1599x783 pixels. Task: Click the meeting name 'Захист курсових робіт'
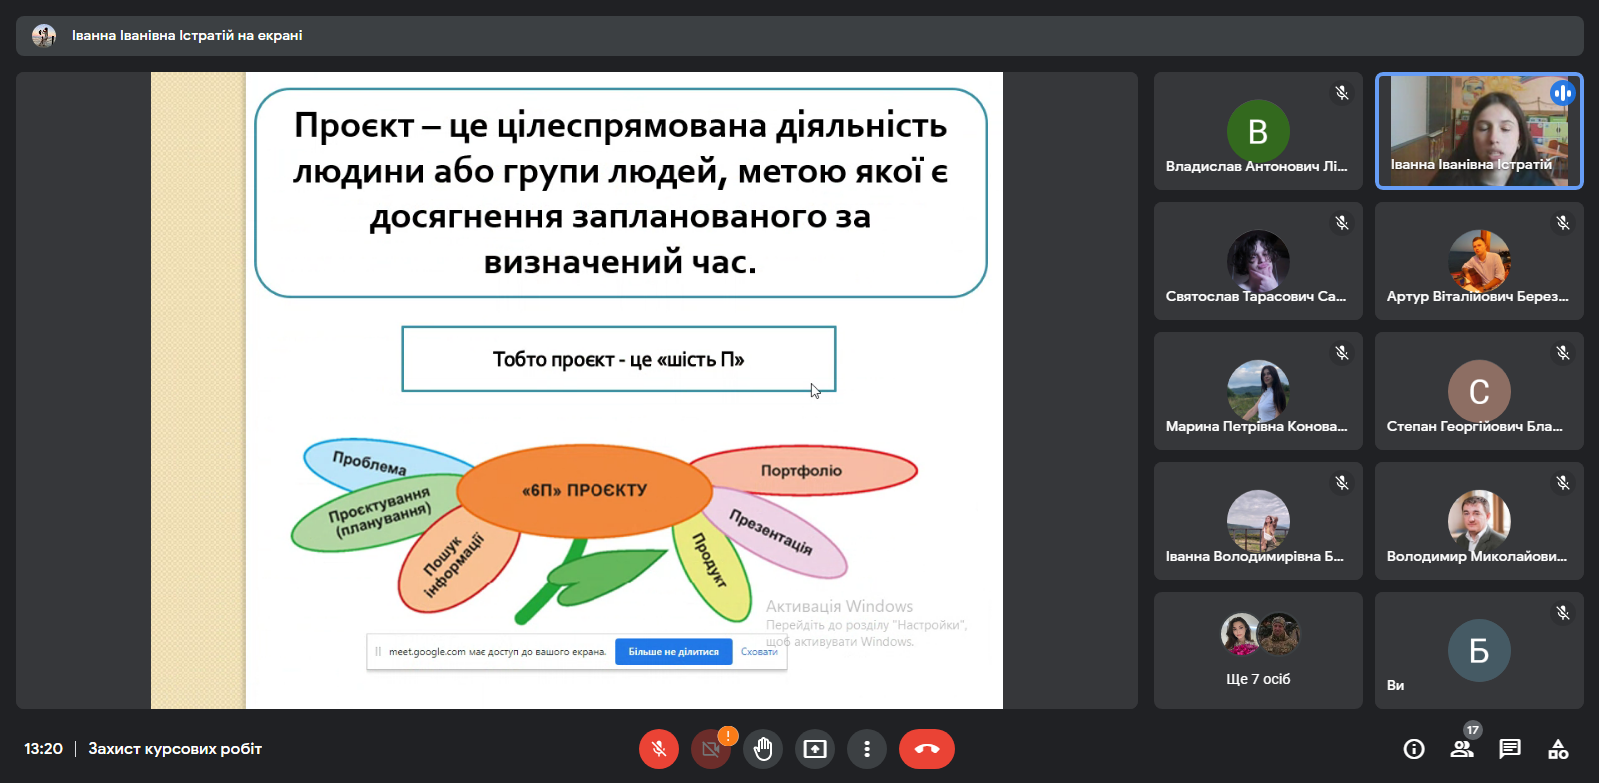point(175,749)
